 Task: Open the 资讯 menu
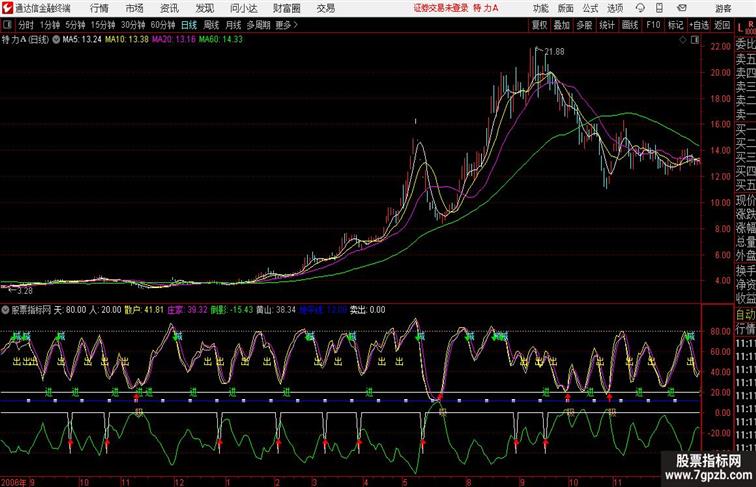point(169,8)
